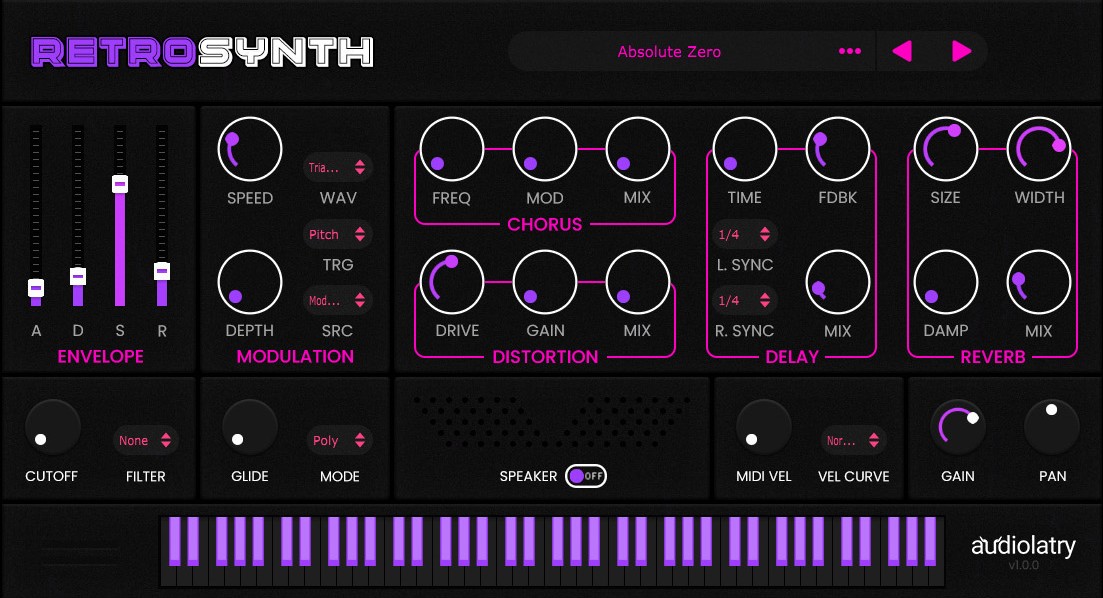The image size is (1103, 598).
Task: Click the Reverb MIX knob
Action: coord(1039,282)
